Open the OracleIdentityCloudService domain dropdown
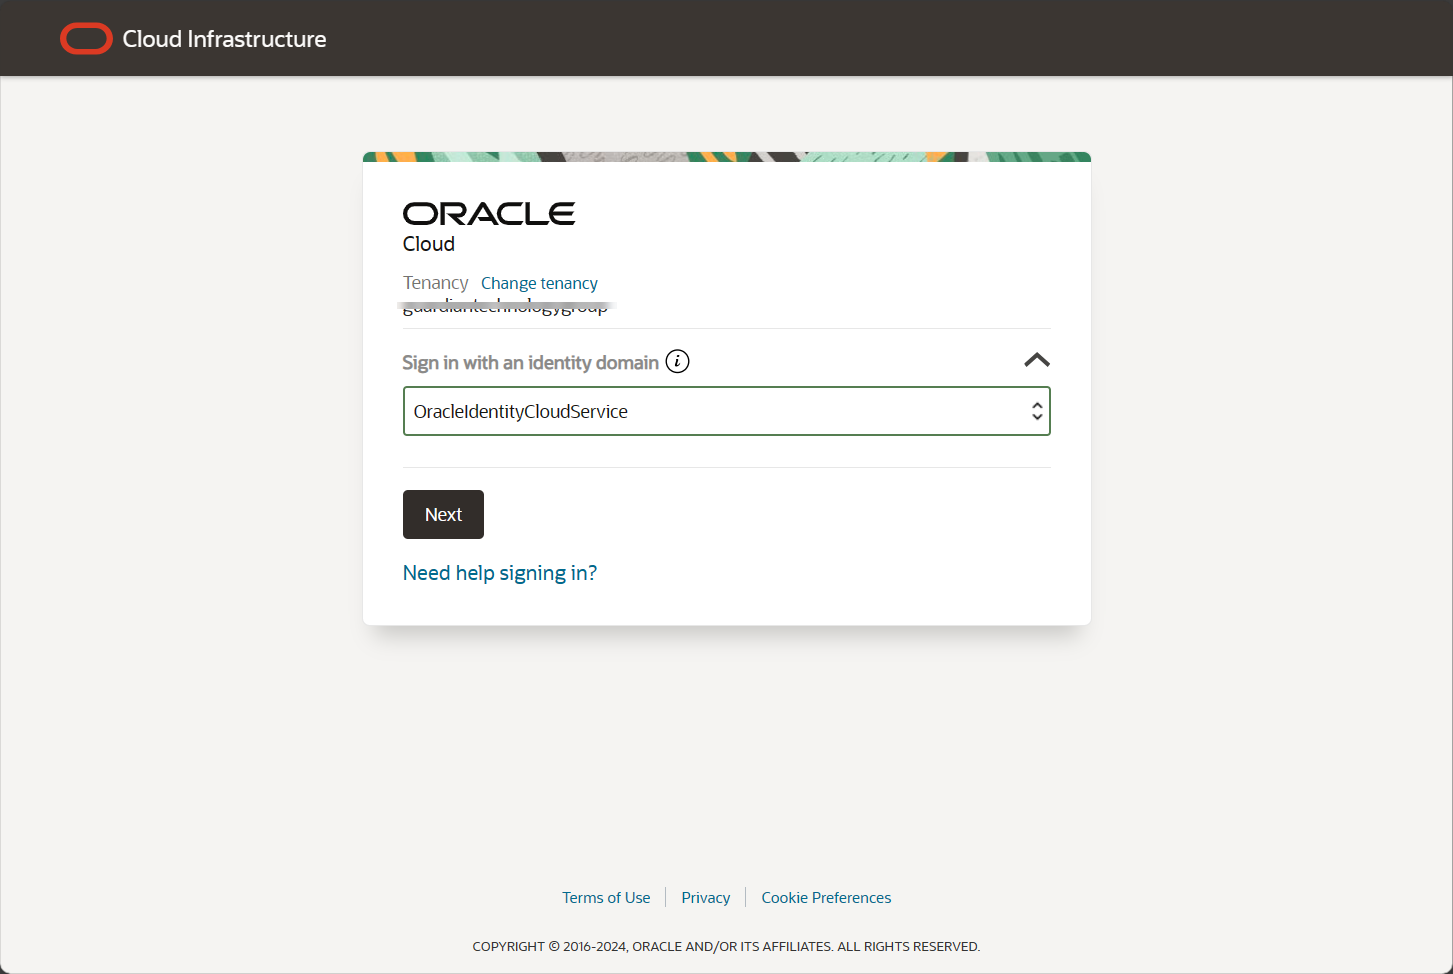The height and width of the screenshot is (974, 1453). [x=727, y=411]
